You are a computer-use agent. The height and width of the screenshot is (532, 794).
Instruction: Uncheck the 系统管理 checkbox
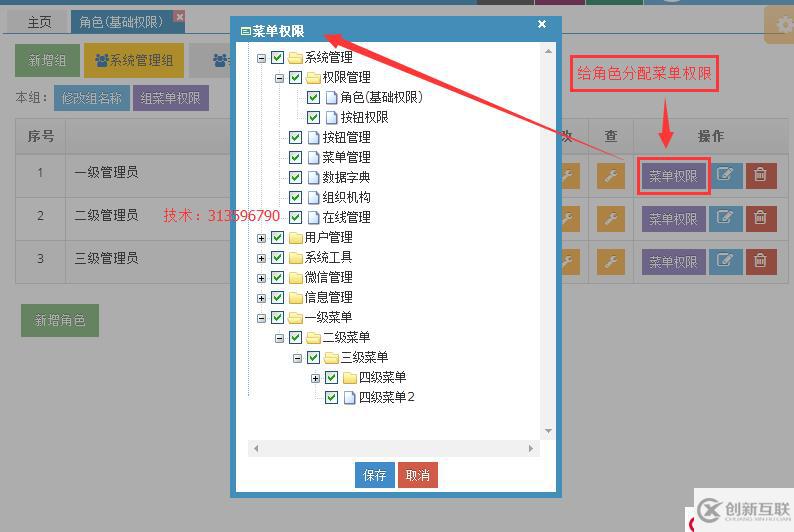point(277,58)
